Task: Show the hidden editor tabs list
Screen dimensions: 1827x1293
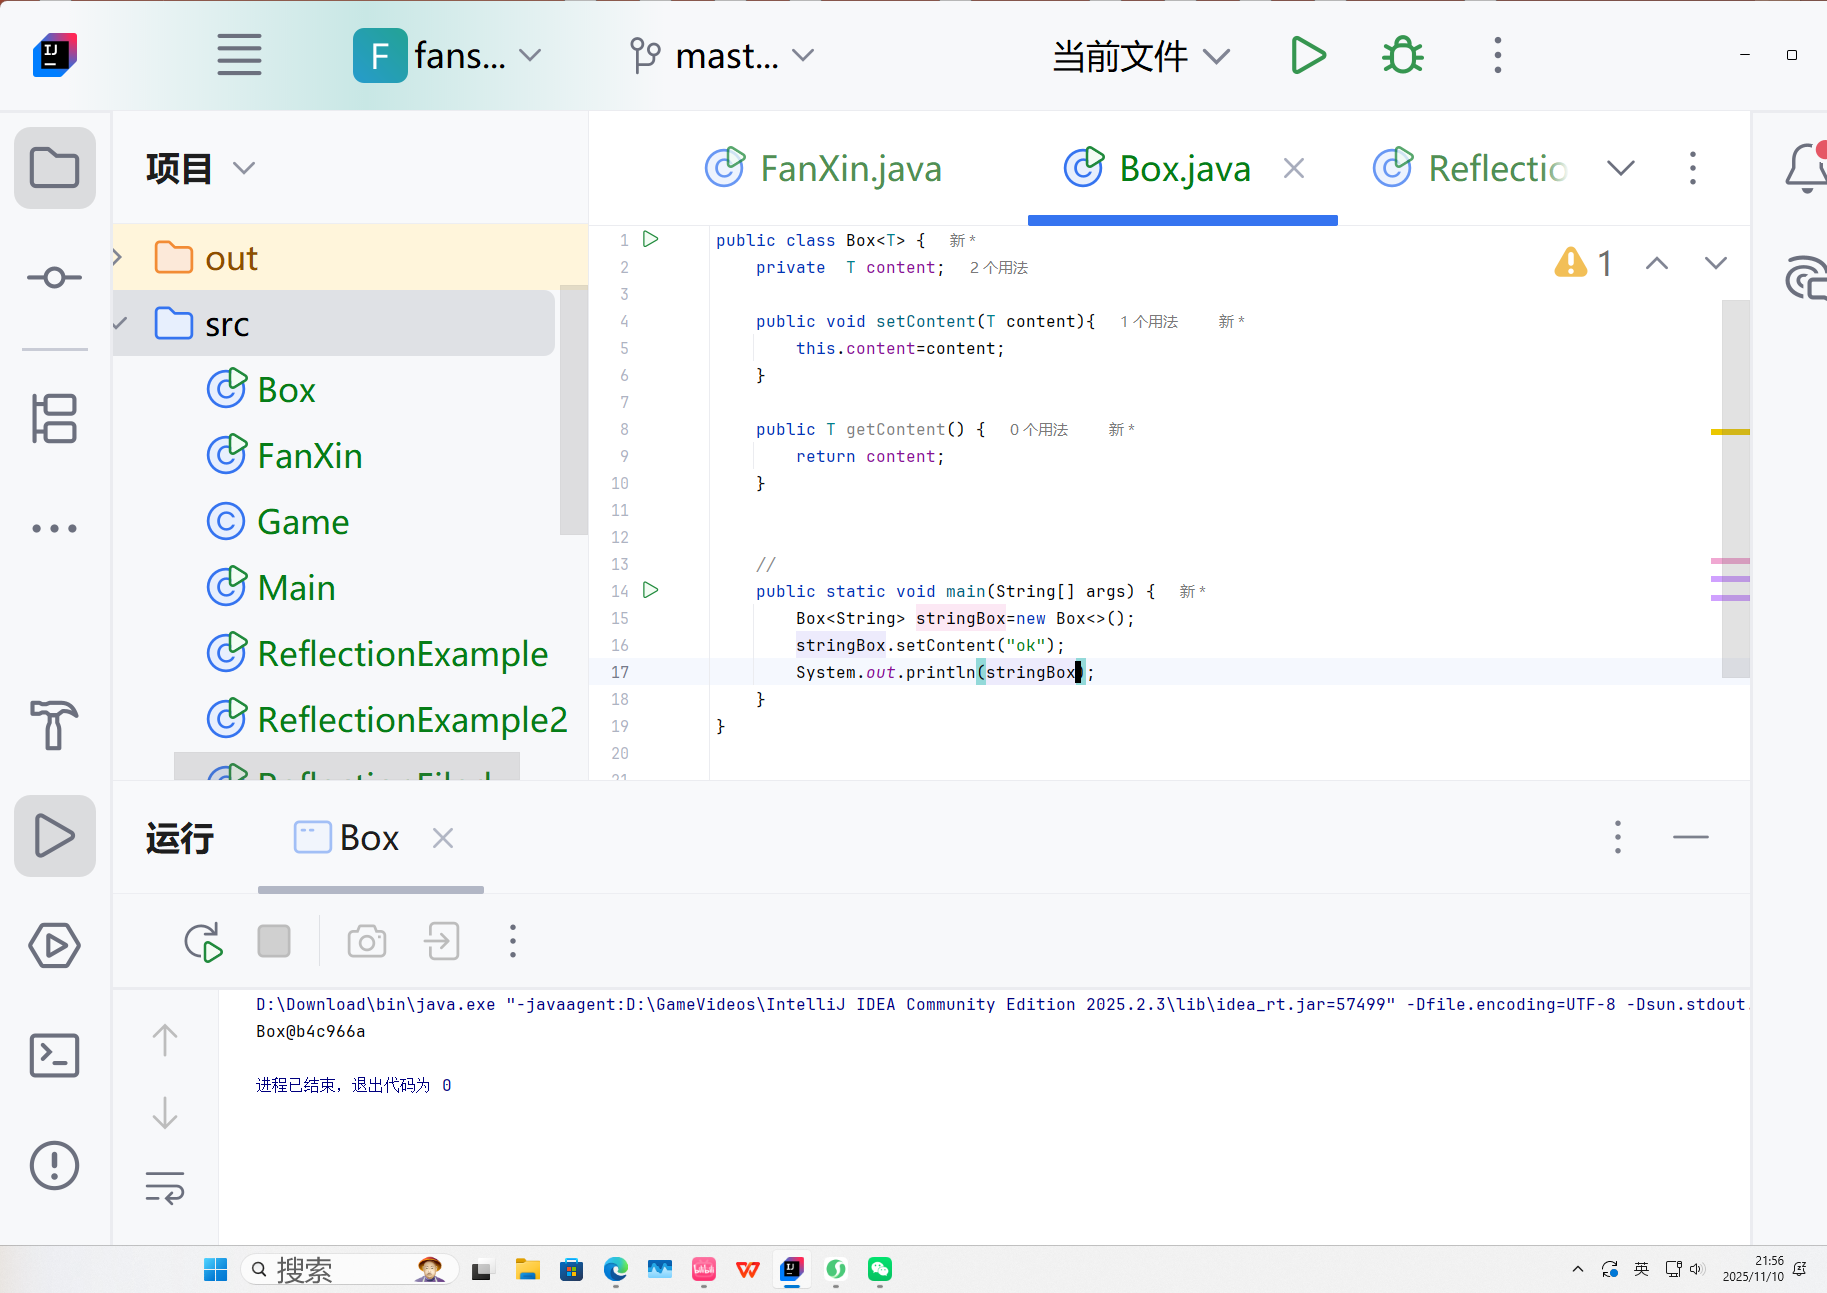Action: [1621, 168]
